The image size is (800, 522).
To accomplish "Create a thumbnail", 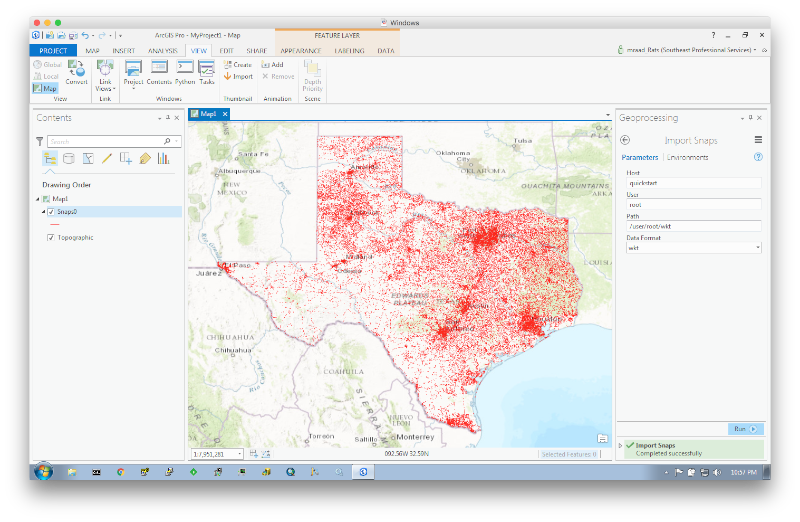I will 238,65.
